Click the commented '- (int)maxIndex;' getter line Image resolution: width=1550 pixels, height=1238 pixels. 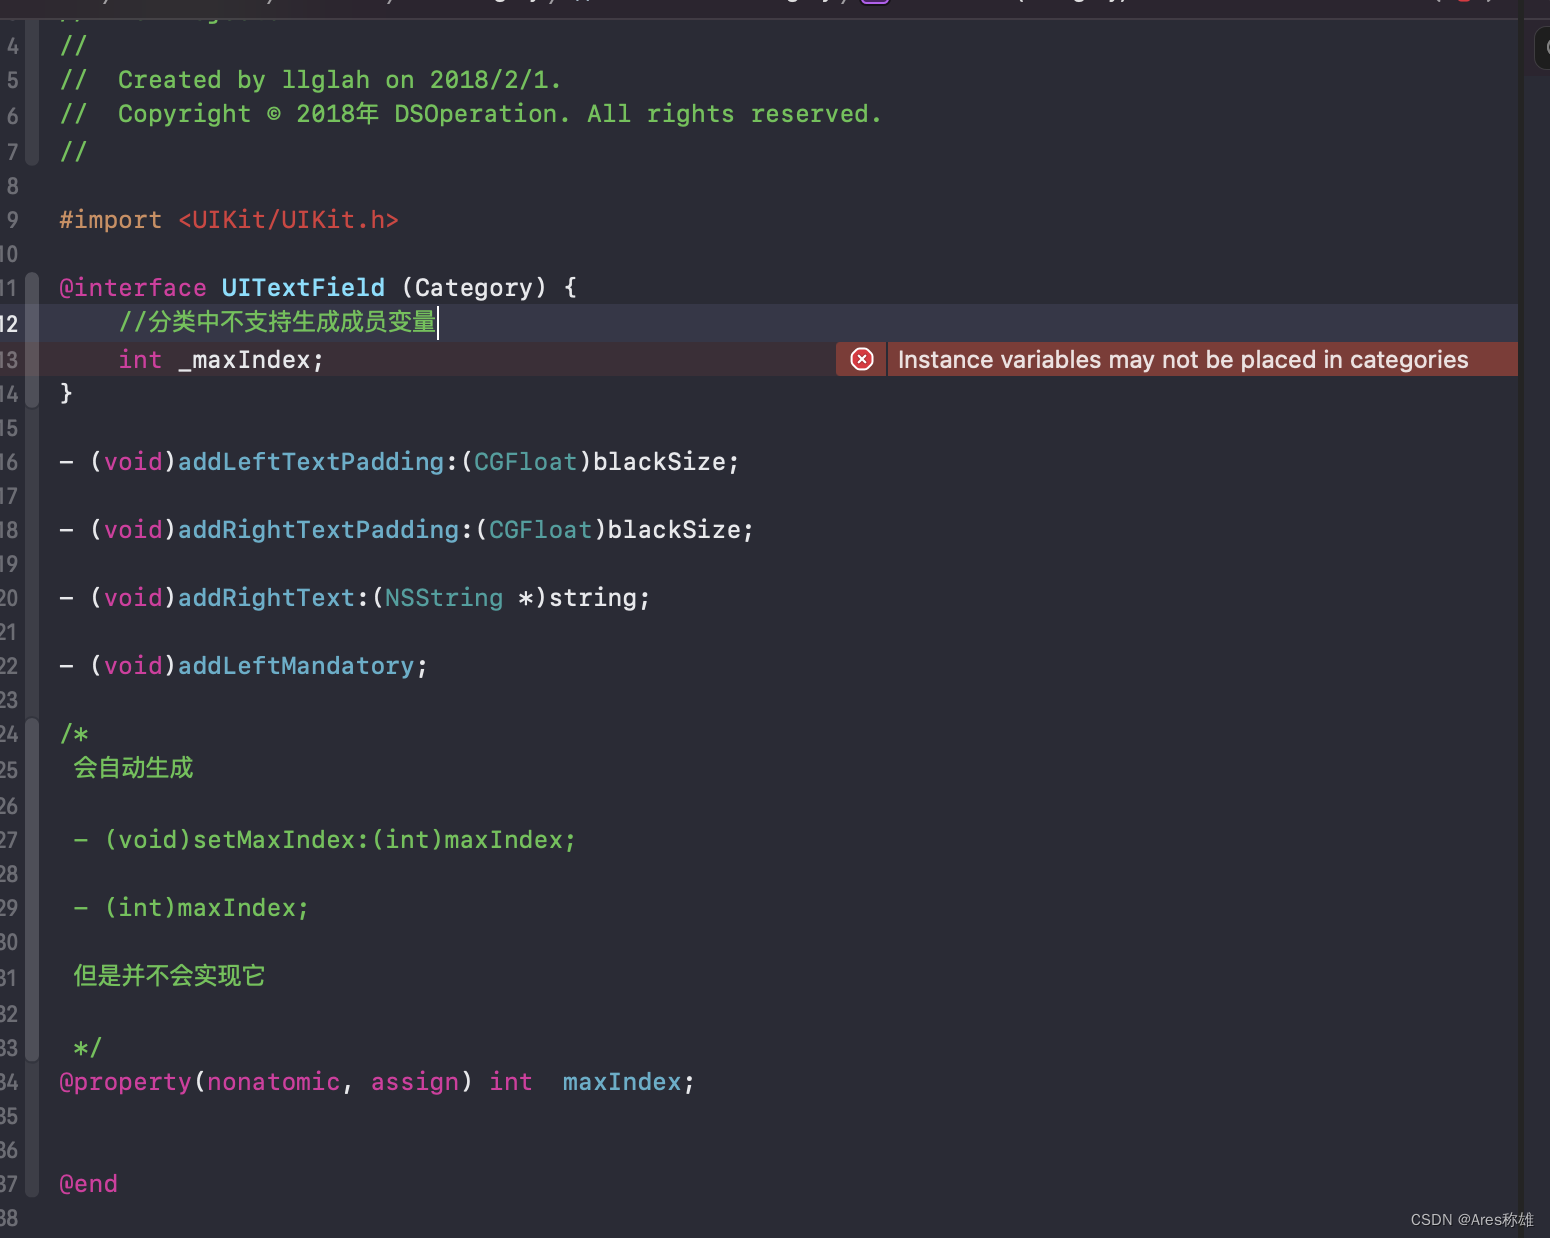click(x=191, y=908)
